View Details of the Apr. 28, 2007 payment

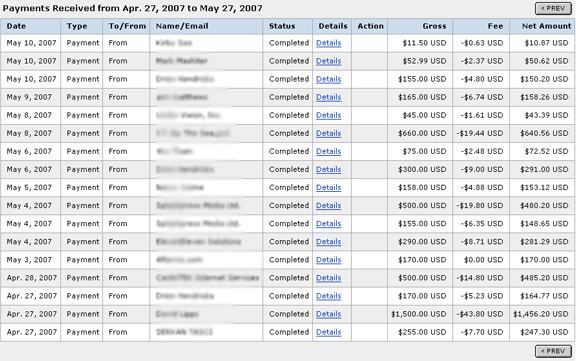[x=328, y=278]
